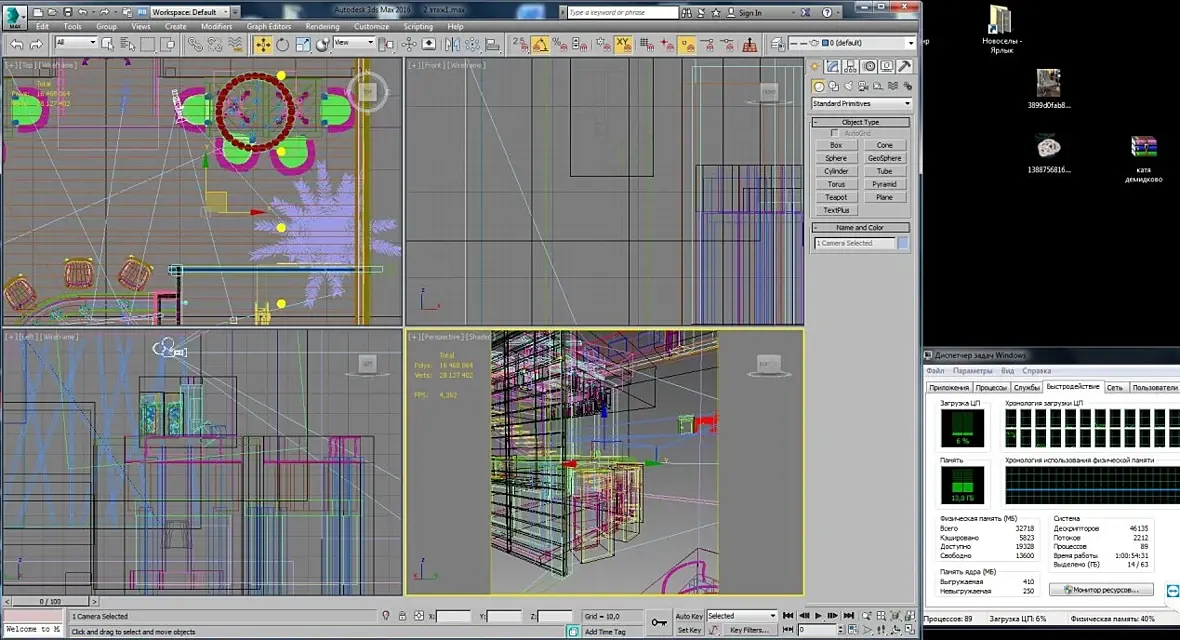The height and width of the screenshot is (640, 1180).
Task: Open the Standard Primitives dropdown
Action: pyautogui.click(x=862, y=103)
